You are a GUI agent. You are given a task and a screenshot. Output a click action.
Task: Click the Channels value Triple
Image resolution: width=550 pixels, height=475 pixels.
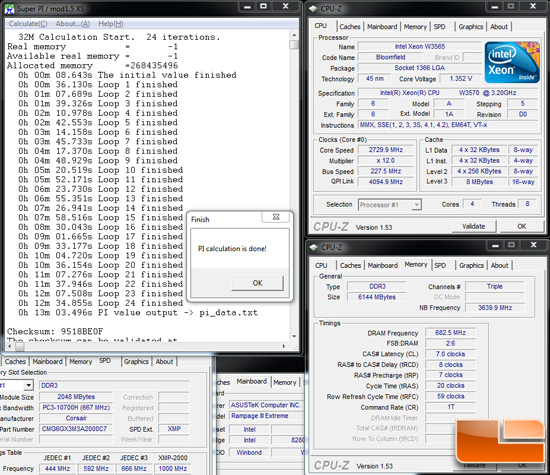pos(495,287)
